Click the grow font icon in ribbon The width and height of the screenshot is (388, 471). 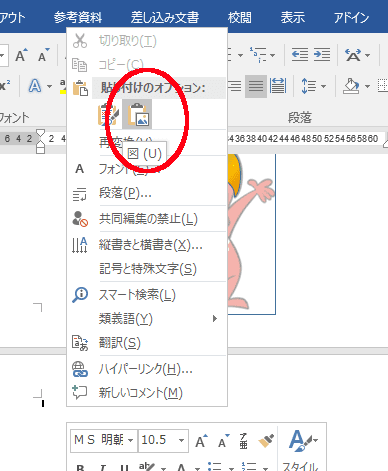point(21,56)
